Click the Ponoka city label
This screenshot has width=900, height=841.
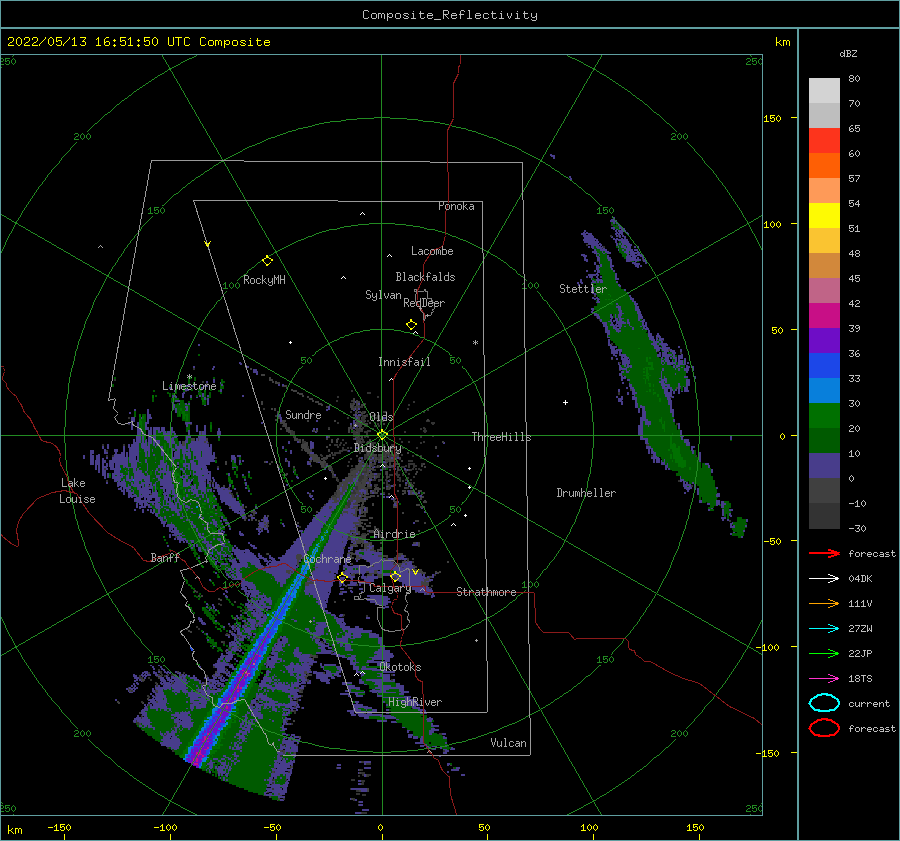(456, 206)
